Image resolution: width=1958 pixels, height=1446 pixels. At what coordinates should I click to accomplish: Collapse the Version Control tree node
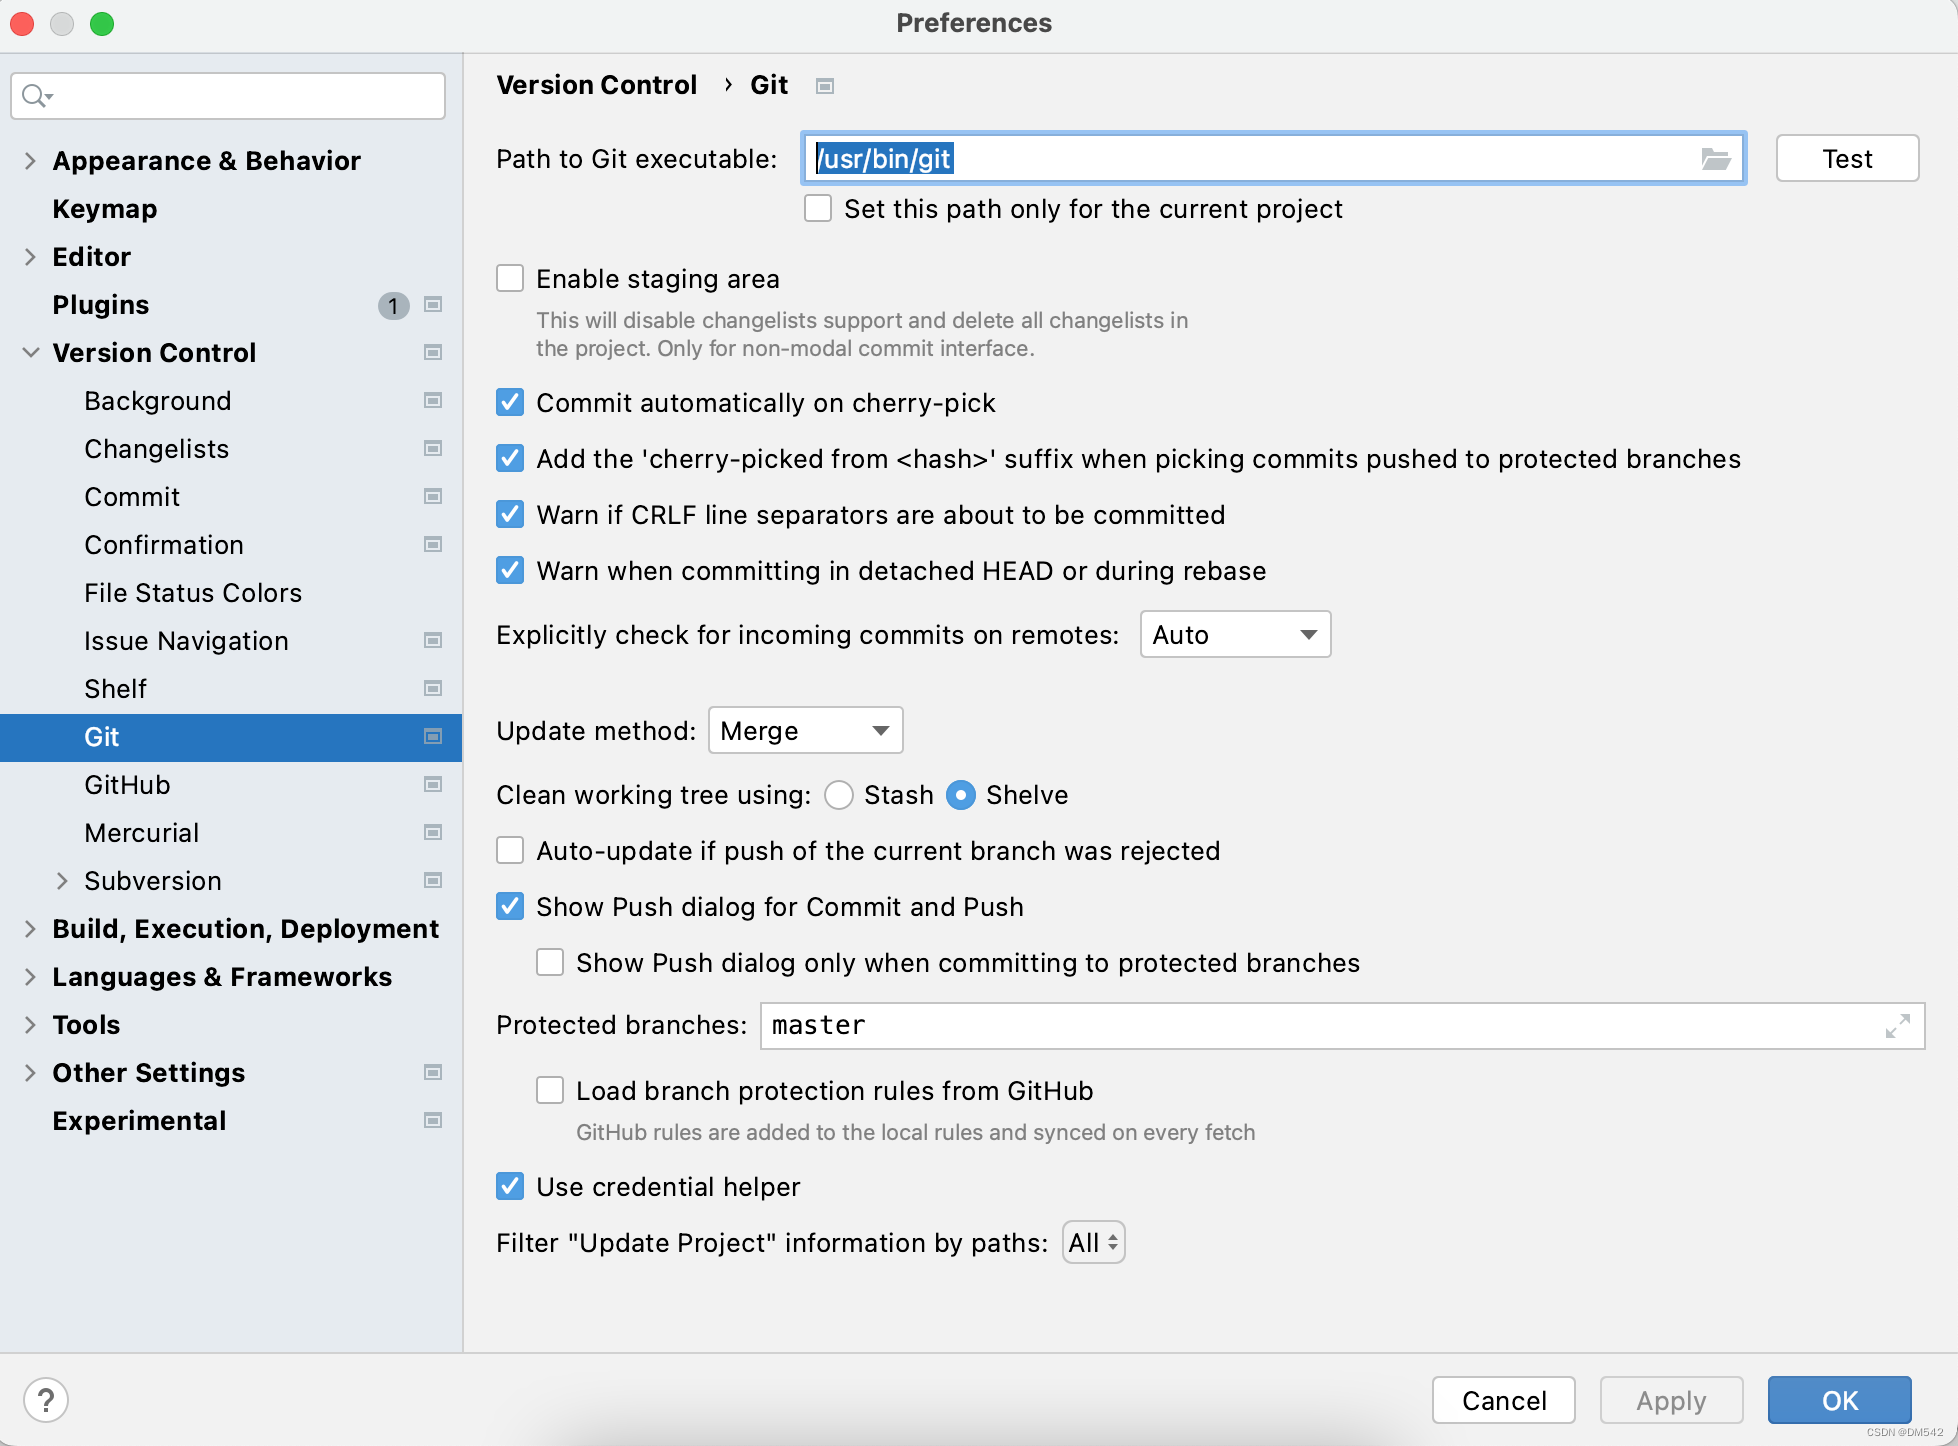coord(31,352)
